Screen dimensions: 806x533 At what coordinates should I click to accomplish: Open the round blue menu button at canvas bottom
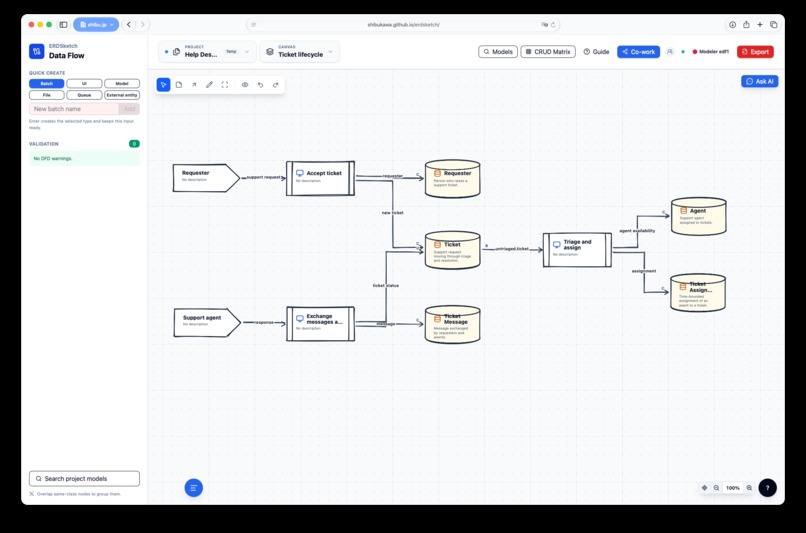pos(194,488)
